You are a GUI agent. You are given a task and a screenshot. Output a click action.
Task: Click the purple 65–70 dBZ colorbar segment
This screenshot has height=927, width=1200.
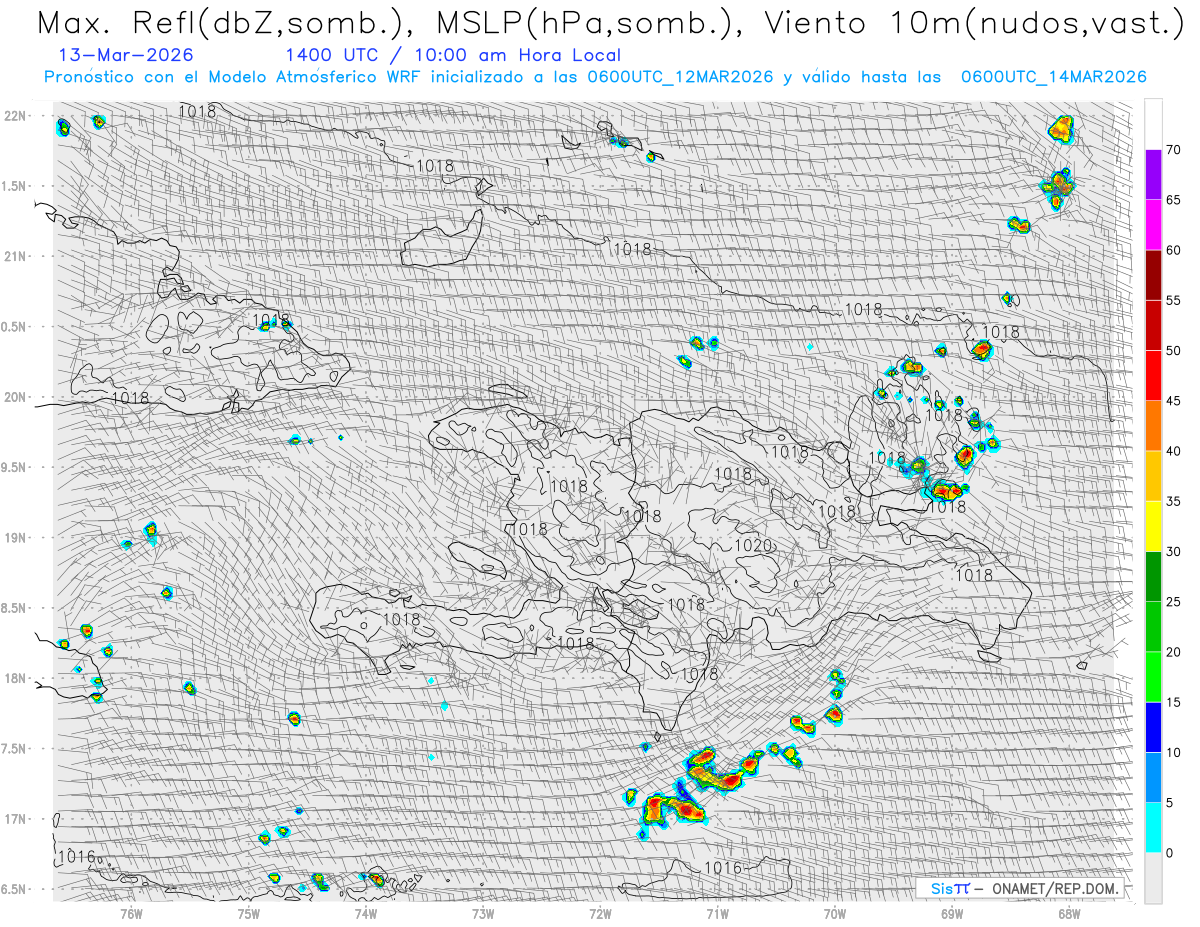[1153, 175]
